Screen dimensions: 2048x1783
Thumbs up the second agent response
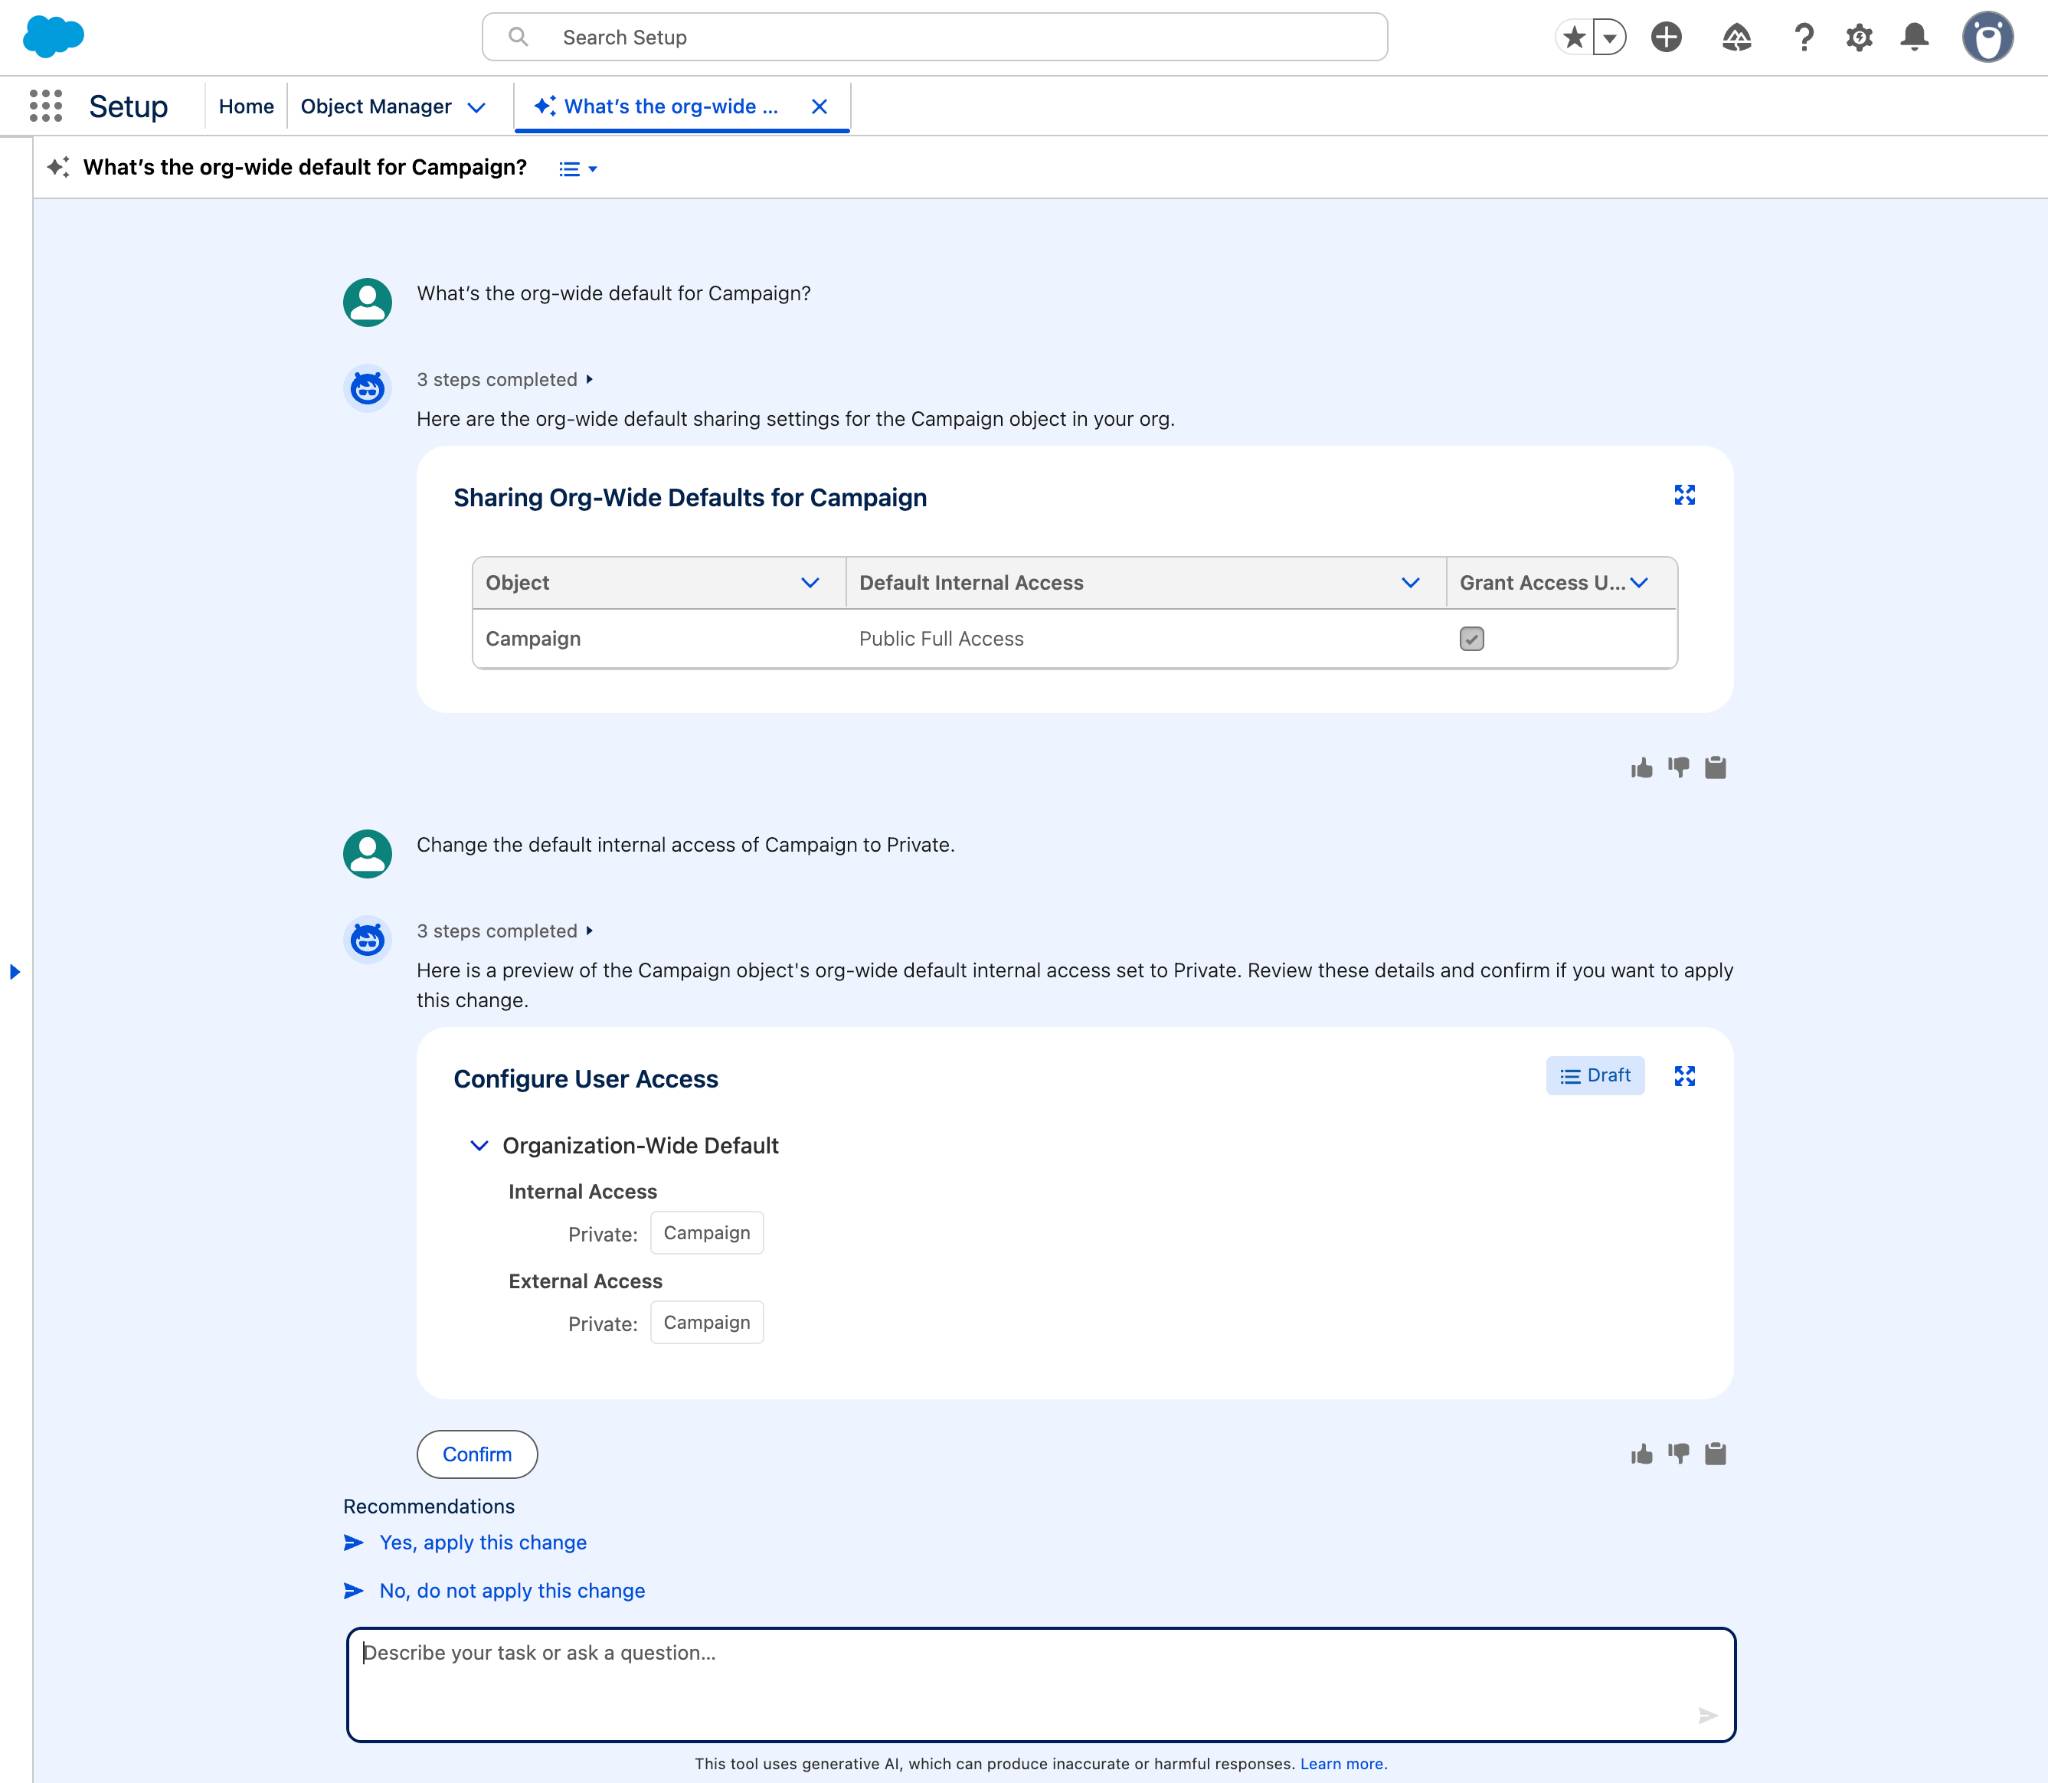click(x=1642, y=1454)
